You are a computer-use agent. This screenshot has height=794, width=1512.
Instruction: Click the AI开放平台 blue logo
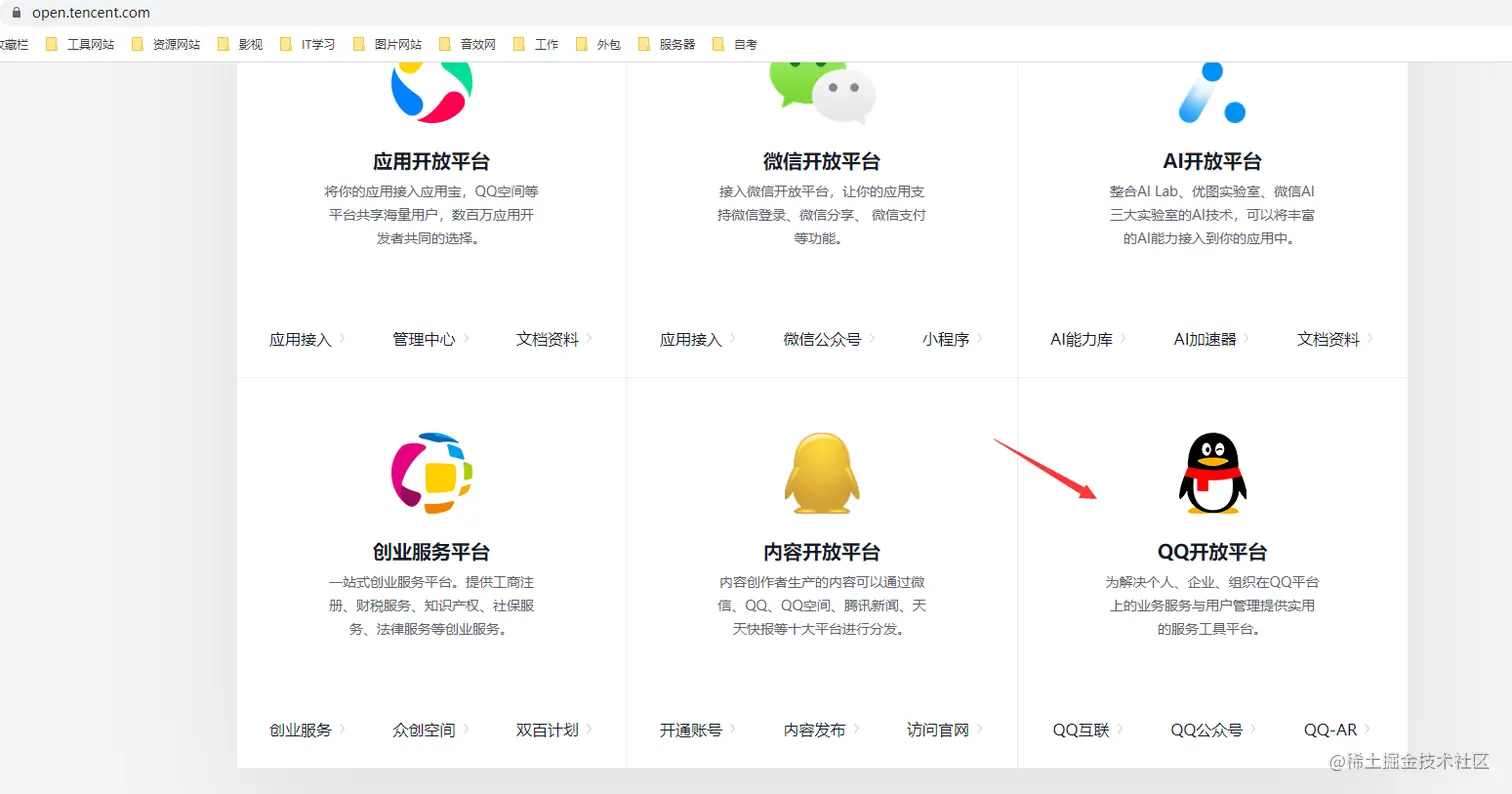[1212, 92]
